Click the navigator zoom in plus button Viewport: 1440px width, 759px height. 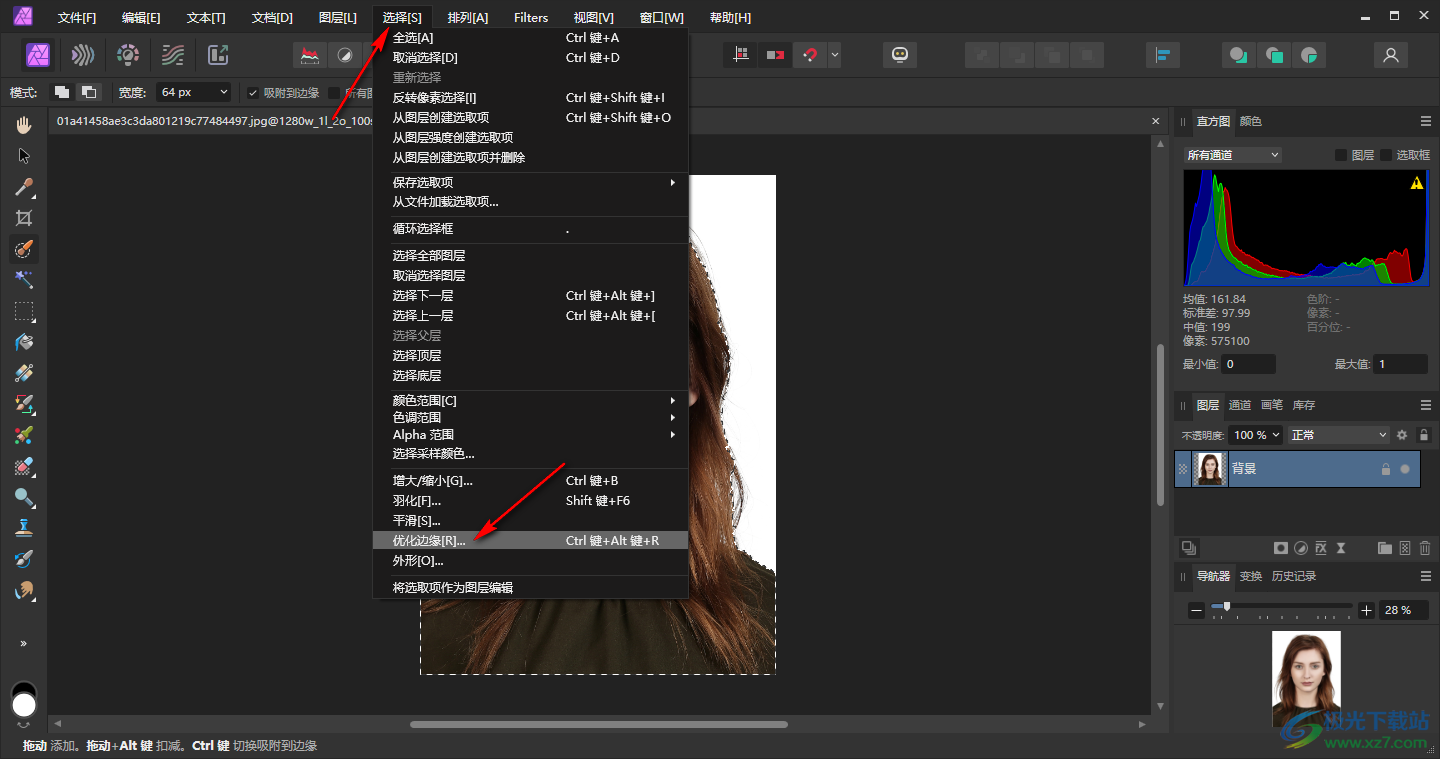tap(1367, 610)
